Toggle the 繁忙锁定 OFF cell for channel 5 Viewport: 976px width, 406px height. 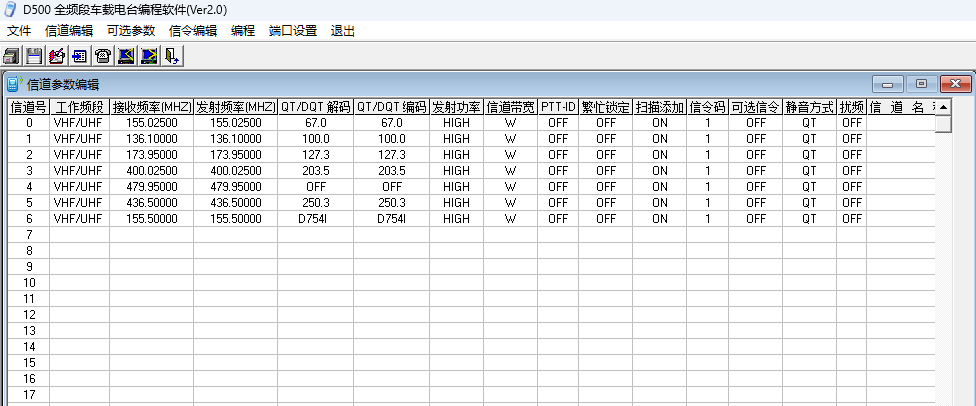(x=606, y=203)
